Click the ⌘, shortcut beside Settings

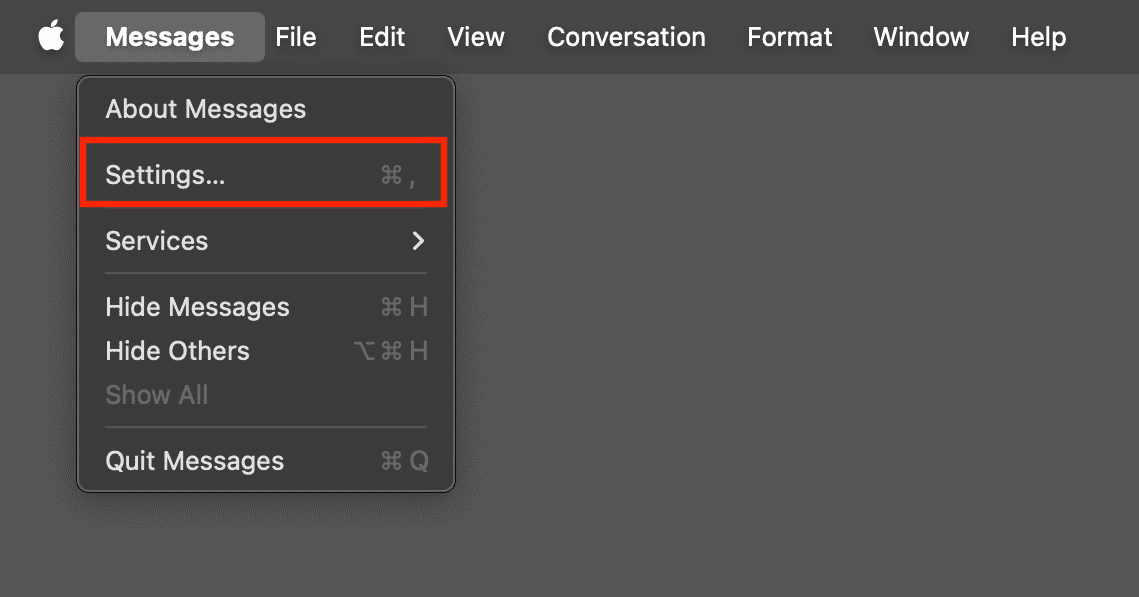coord(398,176)
